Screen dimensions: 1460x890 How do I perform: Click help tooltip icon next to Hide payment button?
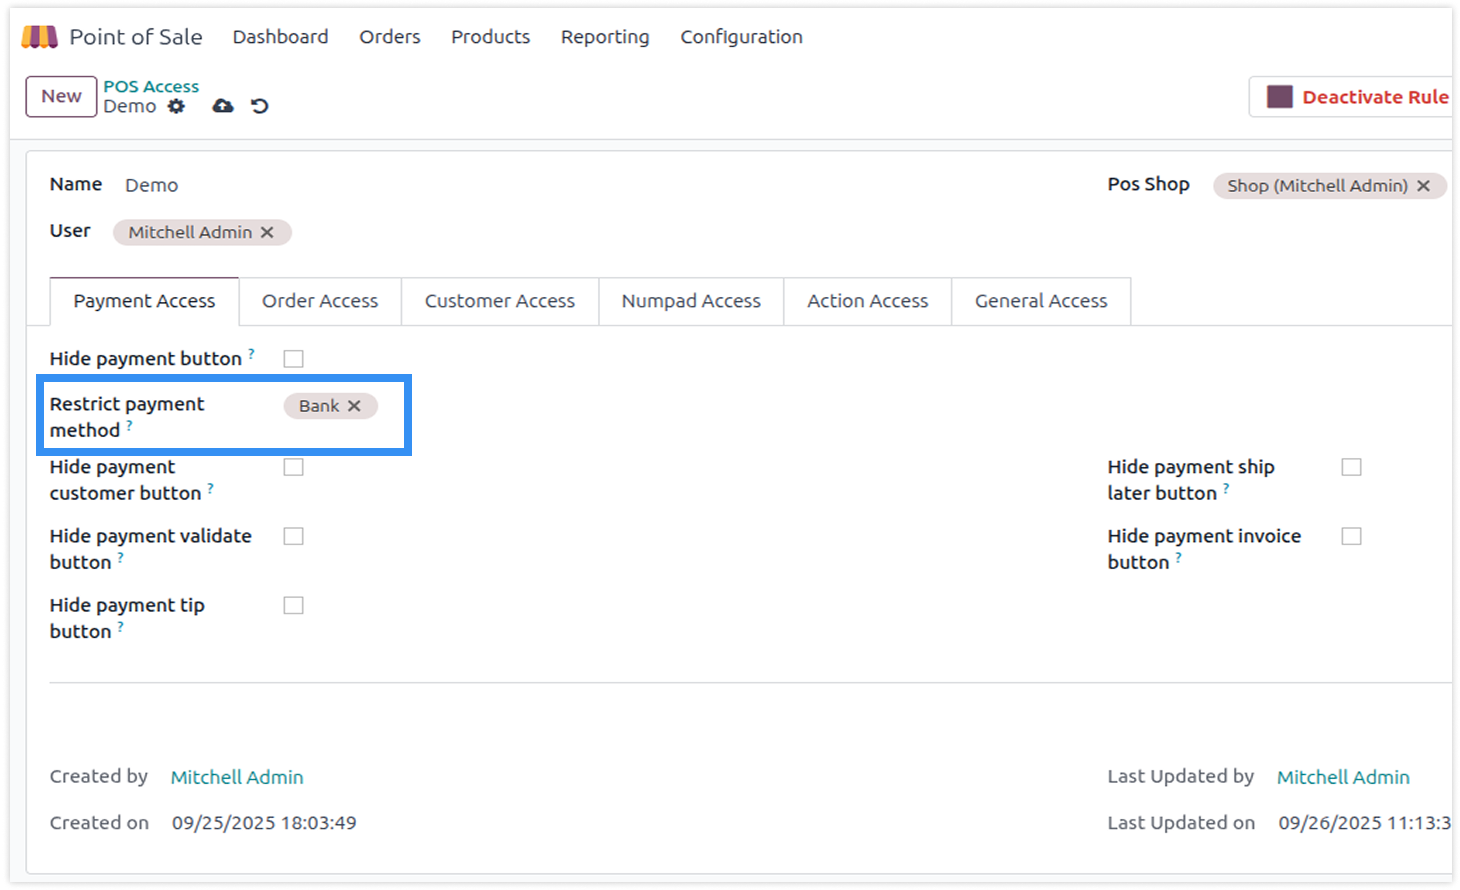pos(251,354)
